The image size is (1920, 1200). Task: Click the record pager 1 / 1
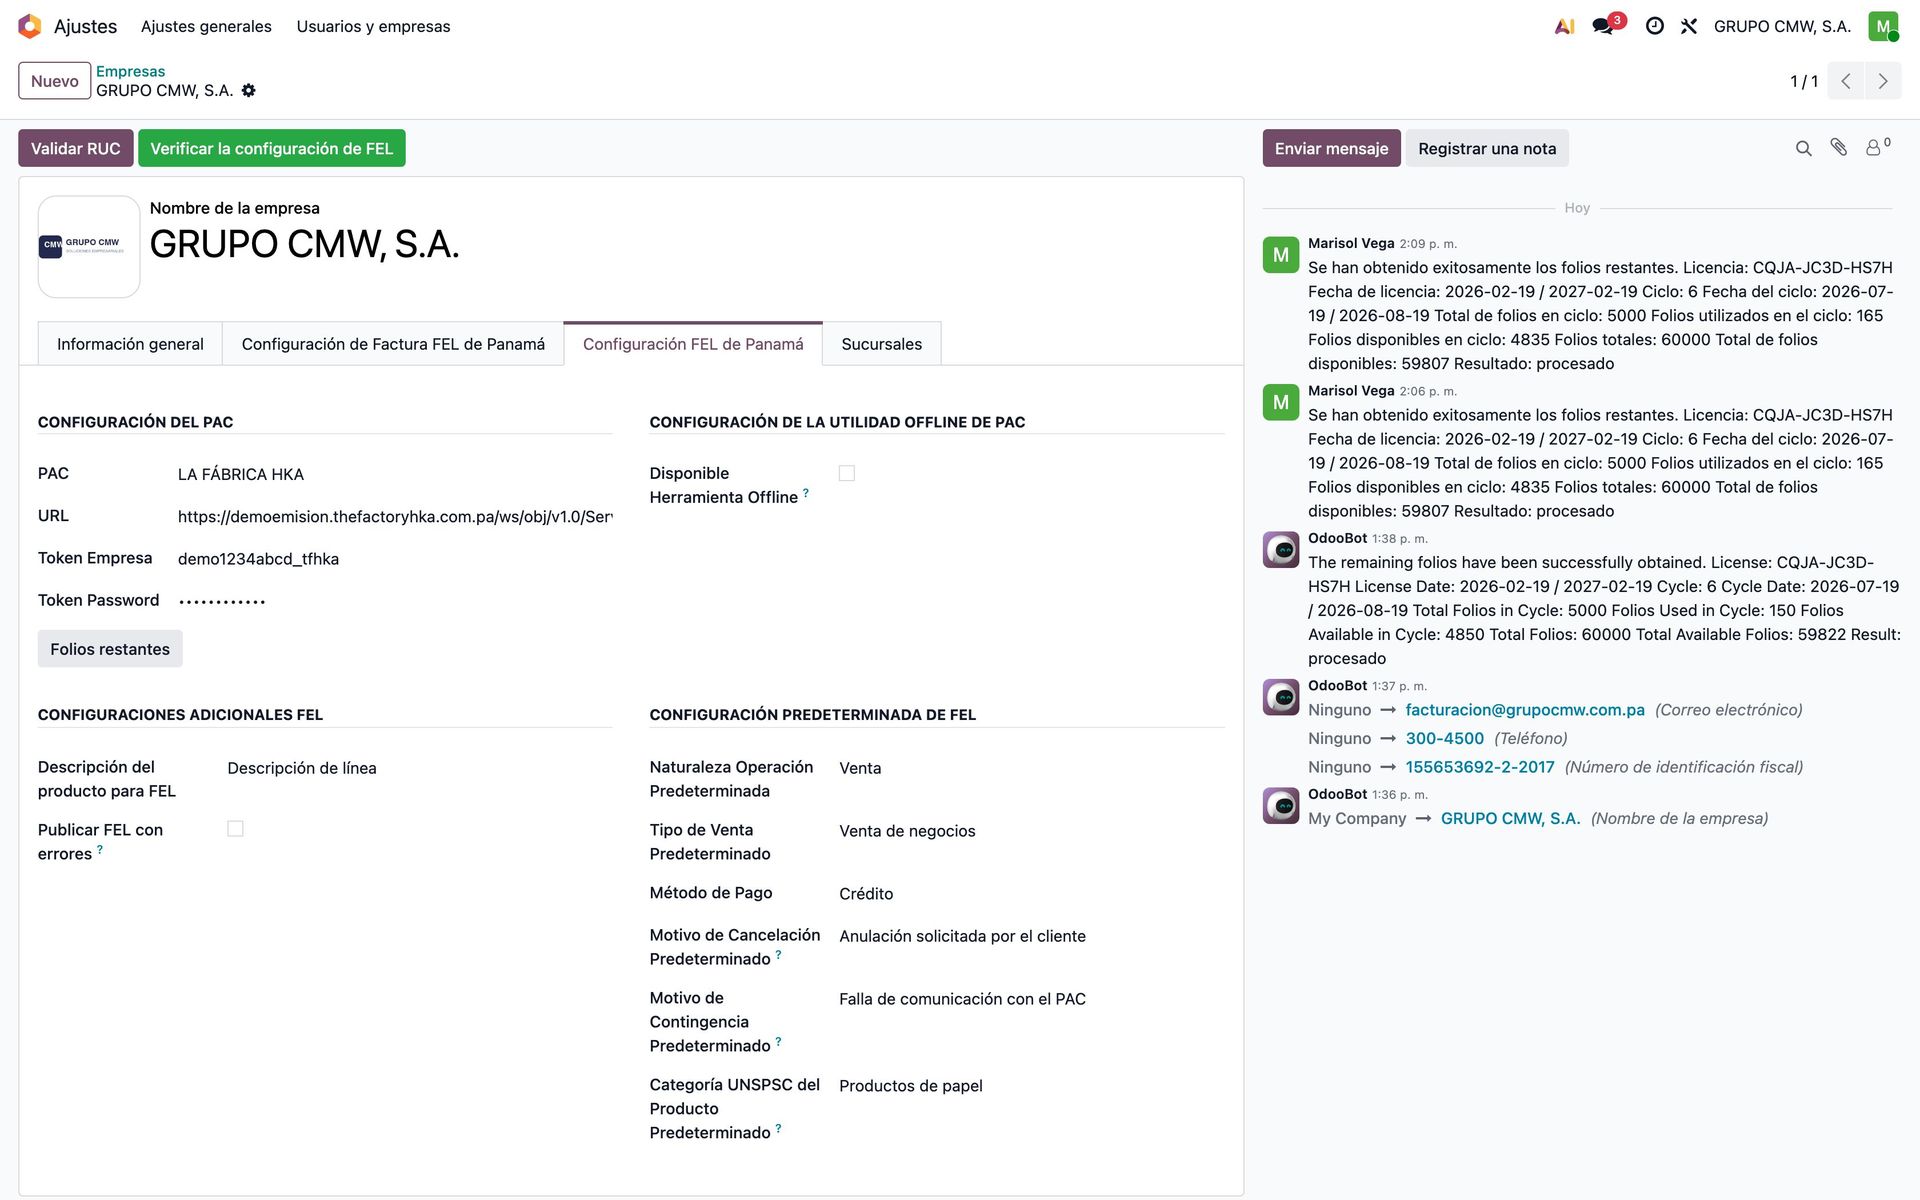tap(1804, 81)
